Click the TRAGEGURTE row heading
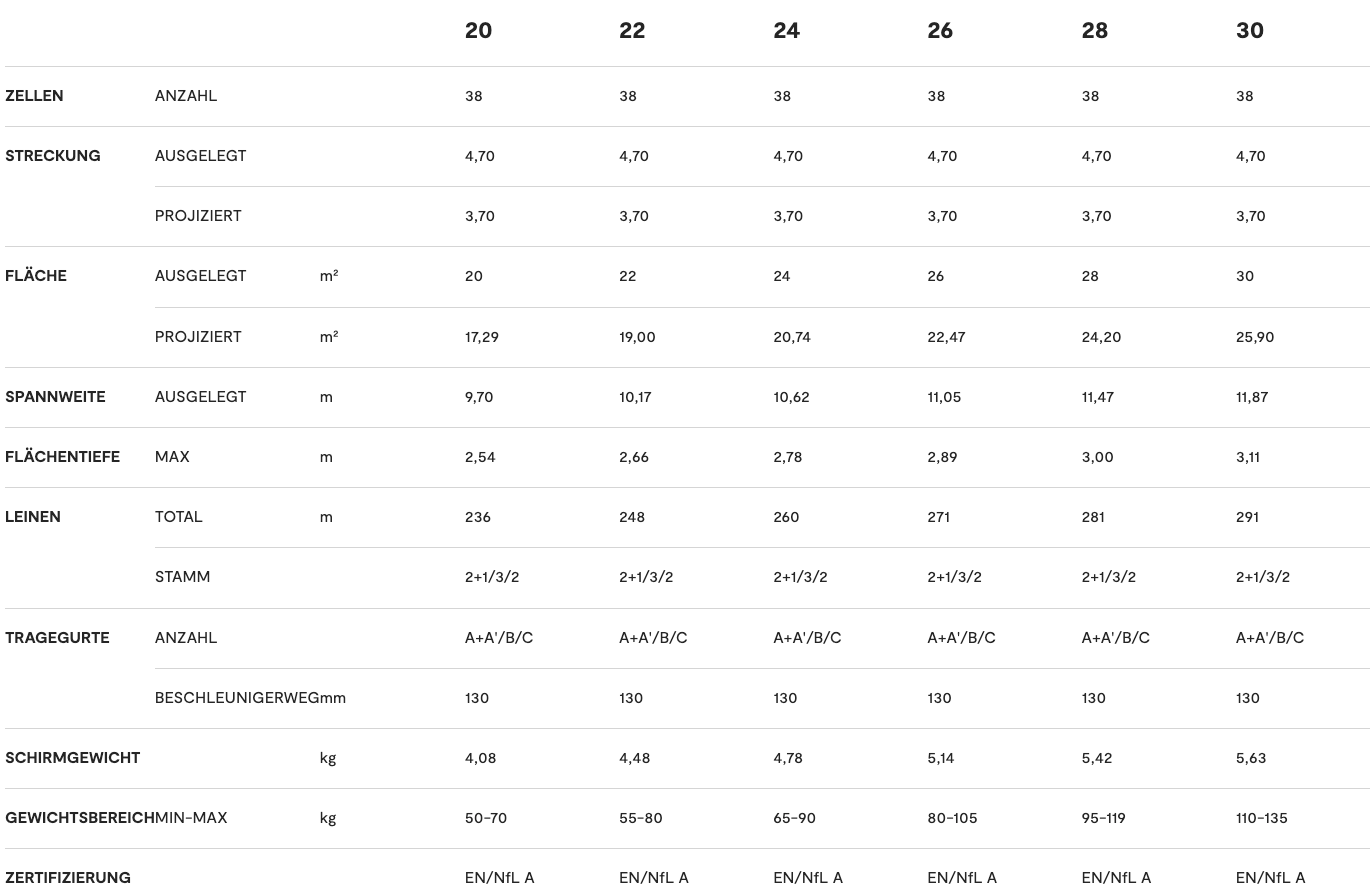The image size is (1370, 895). (57, 638)
